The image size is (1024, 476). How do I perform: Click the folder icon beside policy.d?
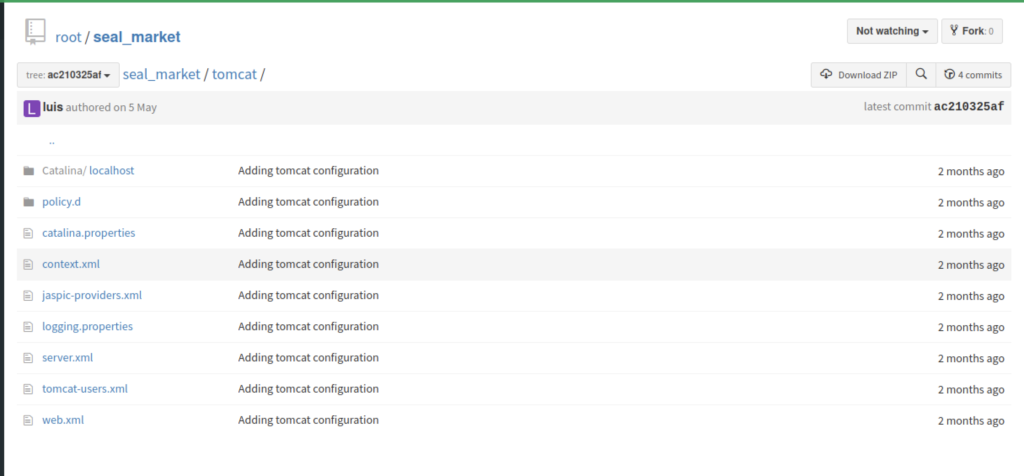[28, 202]
